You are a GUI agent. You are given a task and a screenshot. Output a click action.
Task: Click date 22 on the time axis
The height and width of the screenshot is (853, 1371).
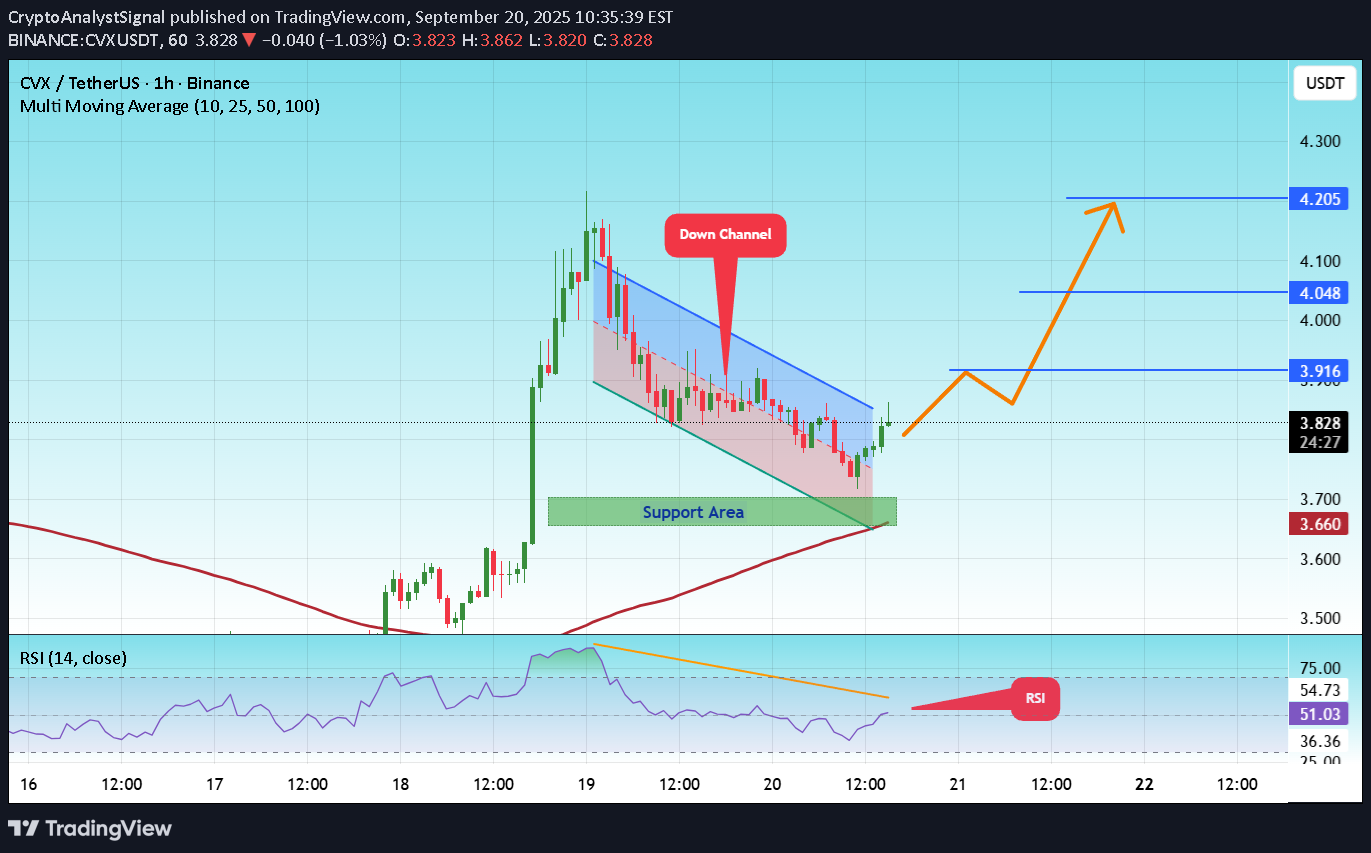[x=1145, y=784]
